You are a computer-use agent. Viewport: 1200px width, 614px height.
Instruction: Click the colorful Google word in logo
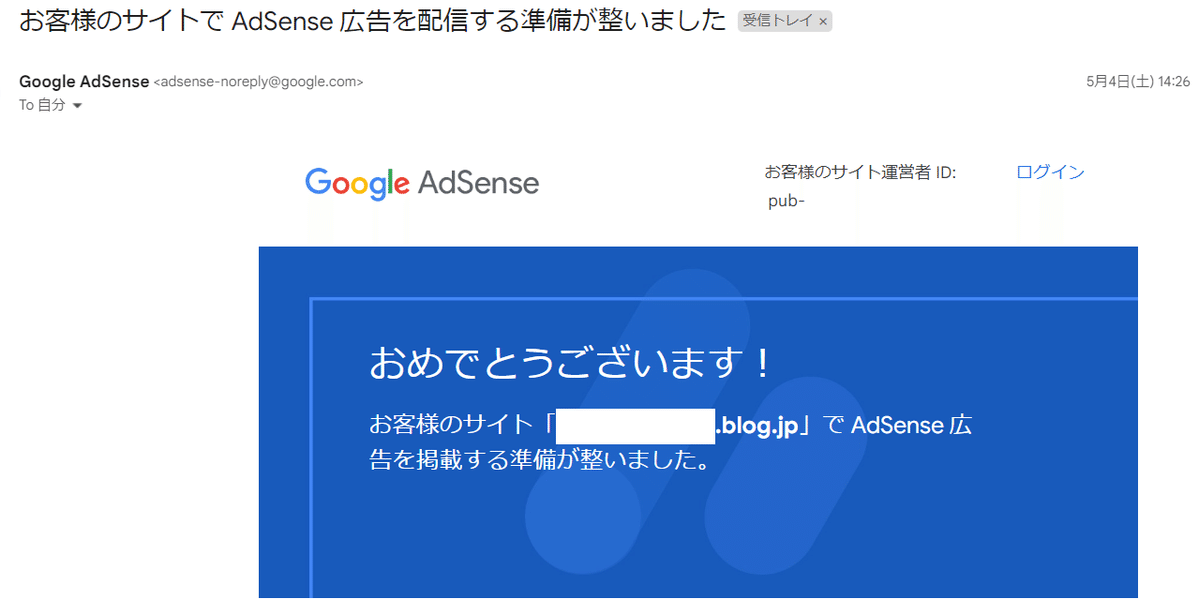pos(357,183)
